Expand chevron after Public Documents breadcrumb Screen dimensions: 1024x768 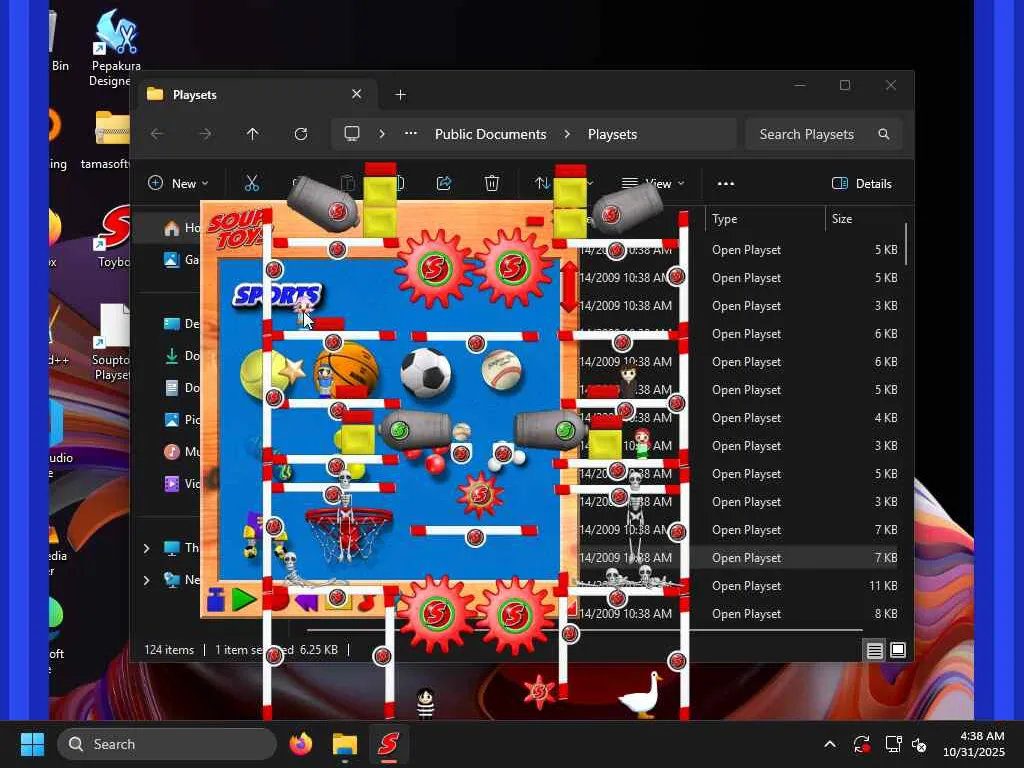coord(567,134)
